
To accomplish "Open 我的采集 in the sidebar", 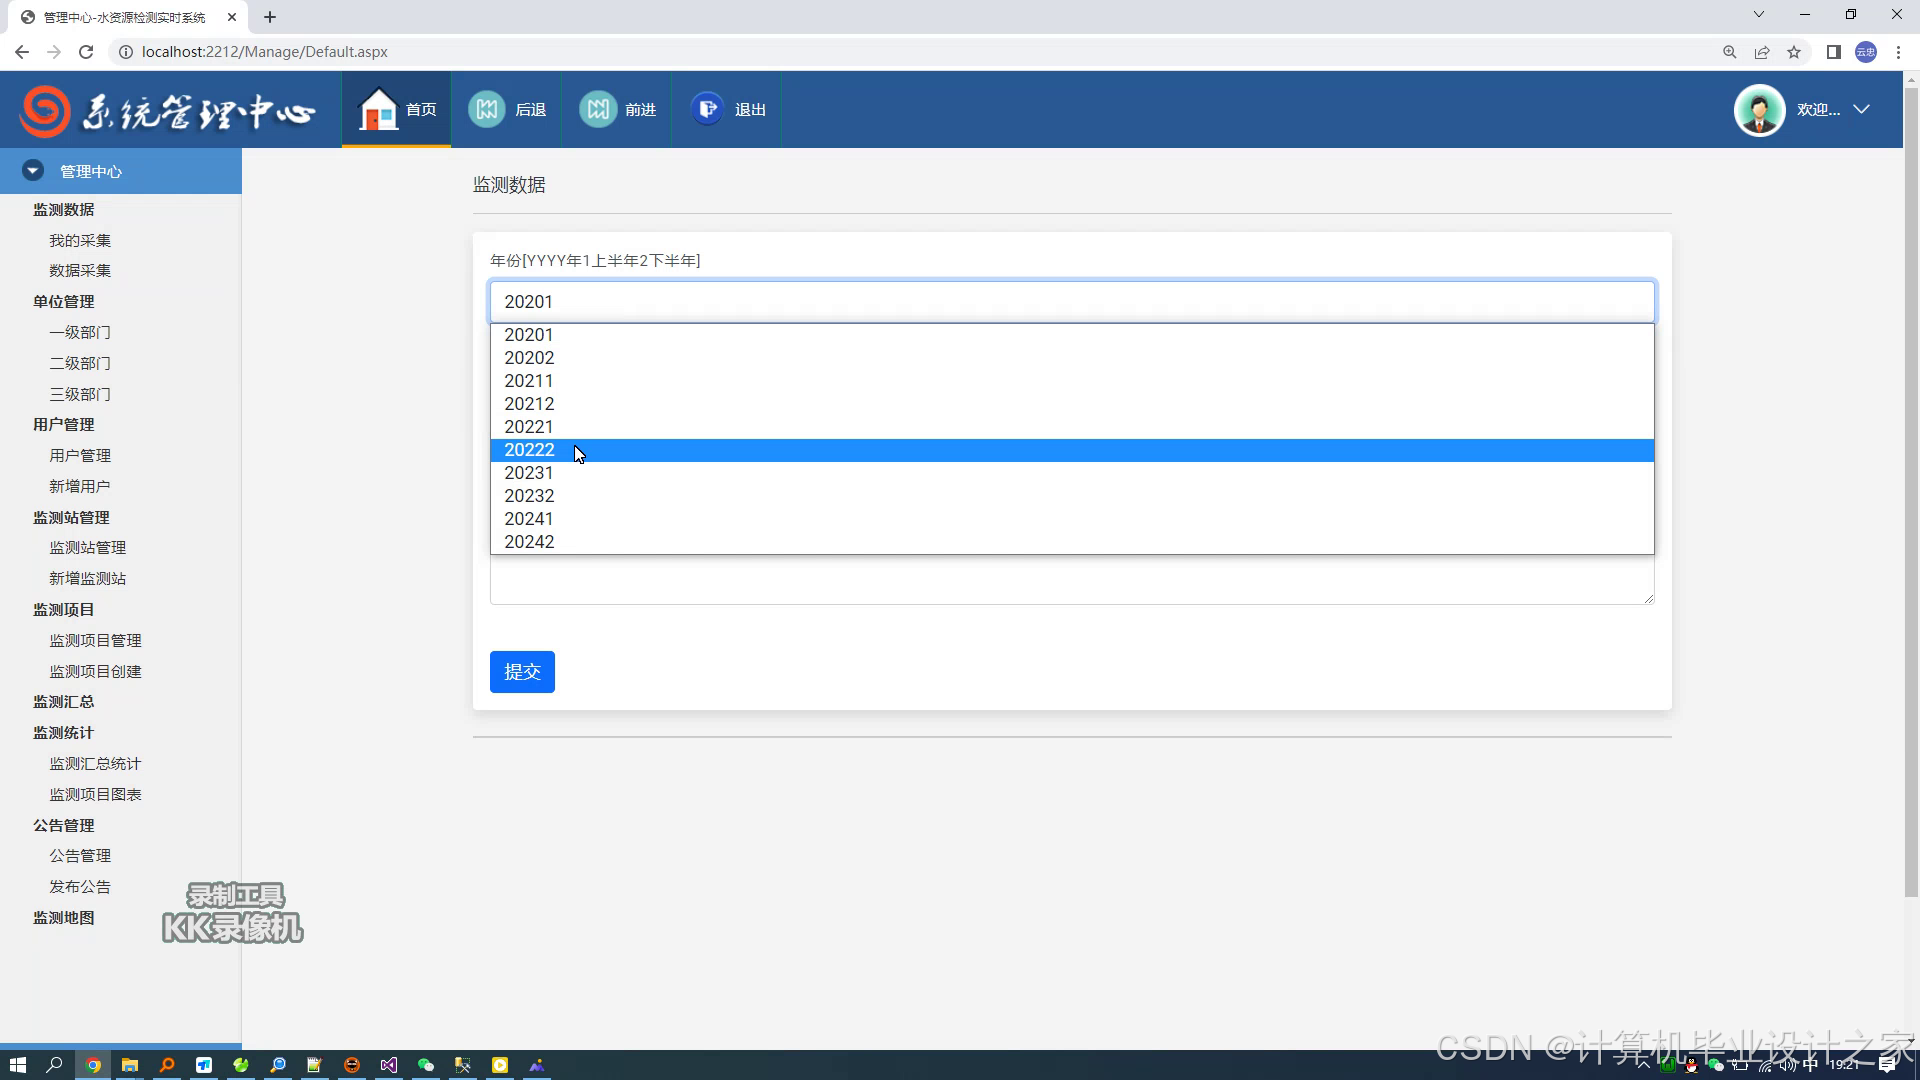I will [x=80, y=241].
